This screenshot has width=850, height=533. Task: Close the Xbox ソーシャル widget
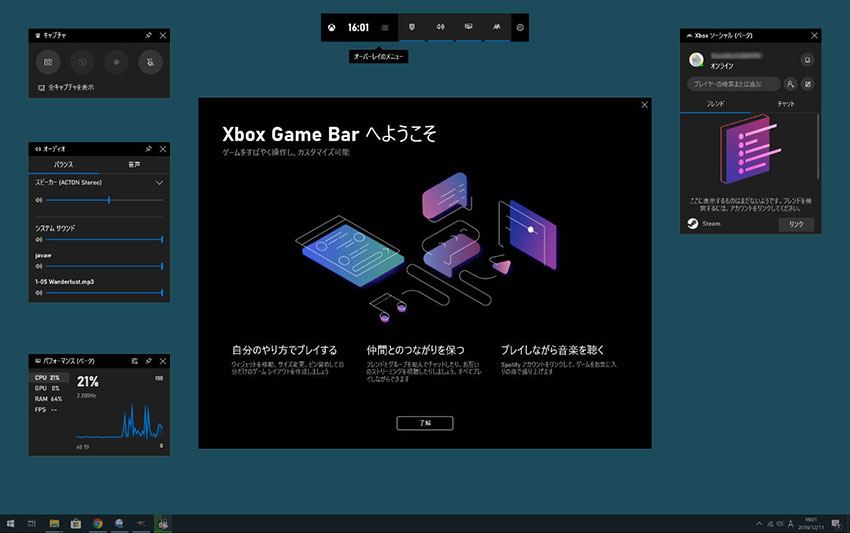click(x=814, y=35)
